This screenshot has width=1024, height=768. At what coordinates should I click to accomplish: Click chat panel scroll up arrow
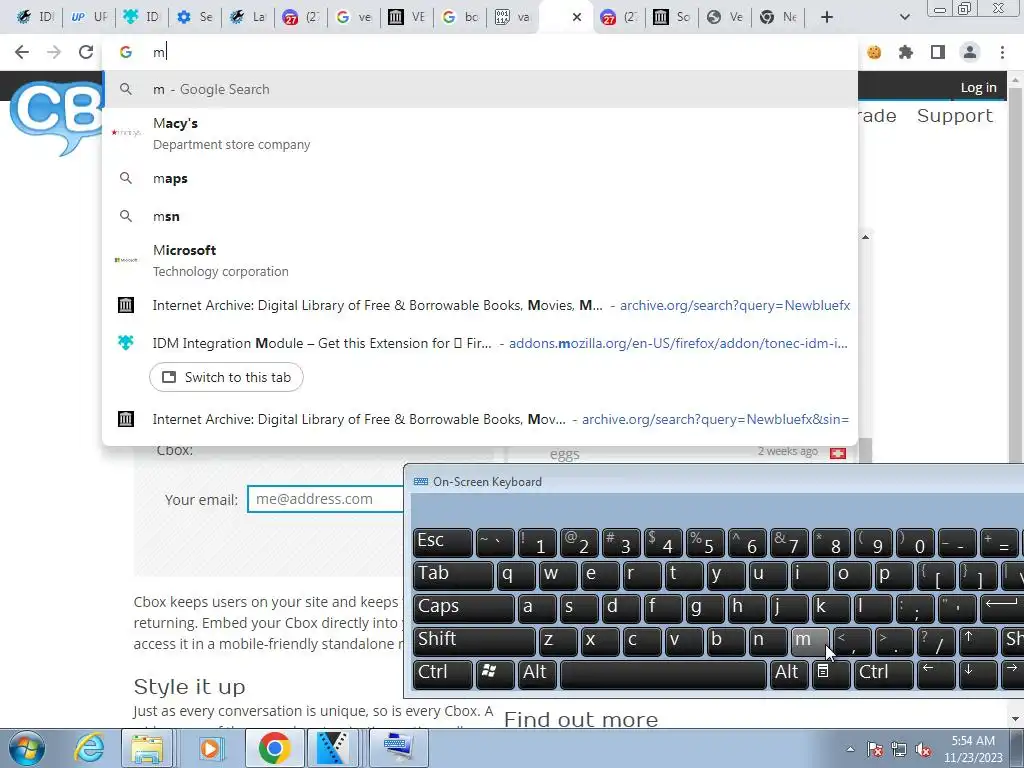click(865, 237)
